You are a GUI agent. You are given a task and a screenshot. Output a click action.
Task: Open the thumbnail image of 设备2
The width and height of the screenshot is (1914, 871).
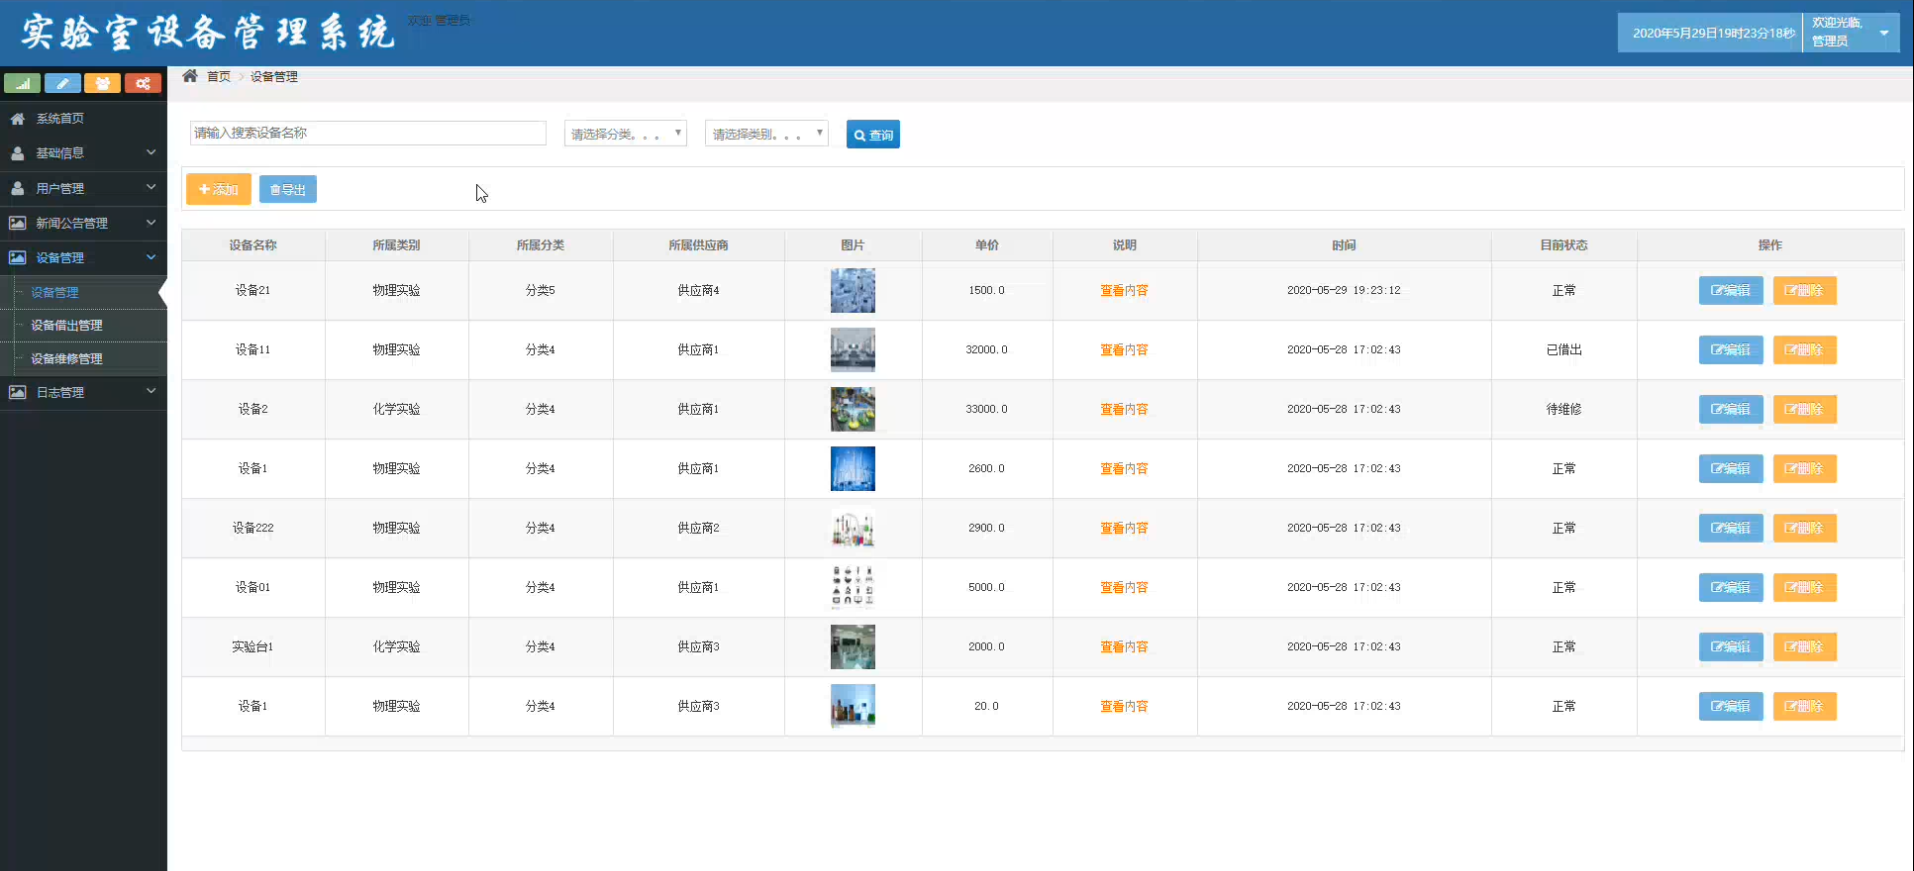(x=853, y=409)
